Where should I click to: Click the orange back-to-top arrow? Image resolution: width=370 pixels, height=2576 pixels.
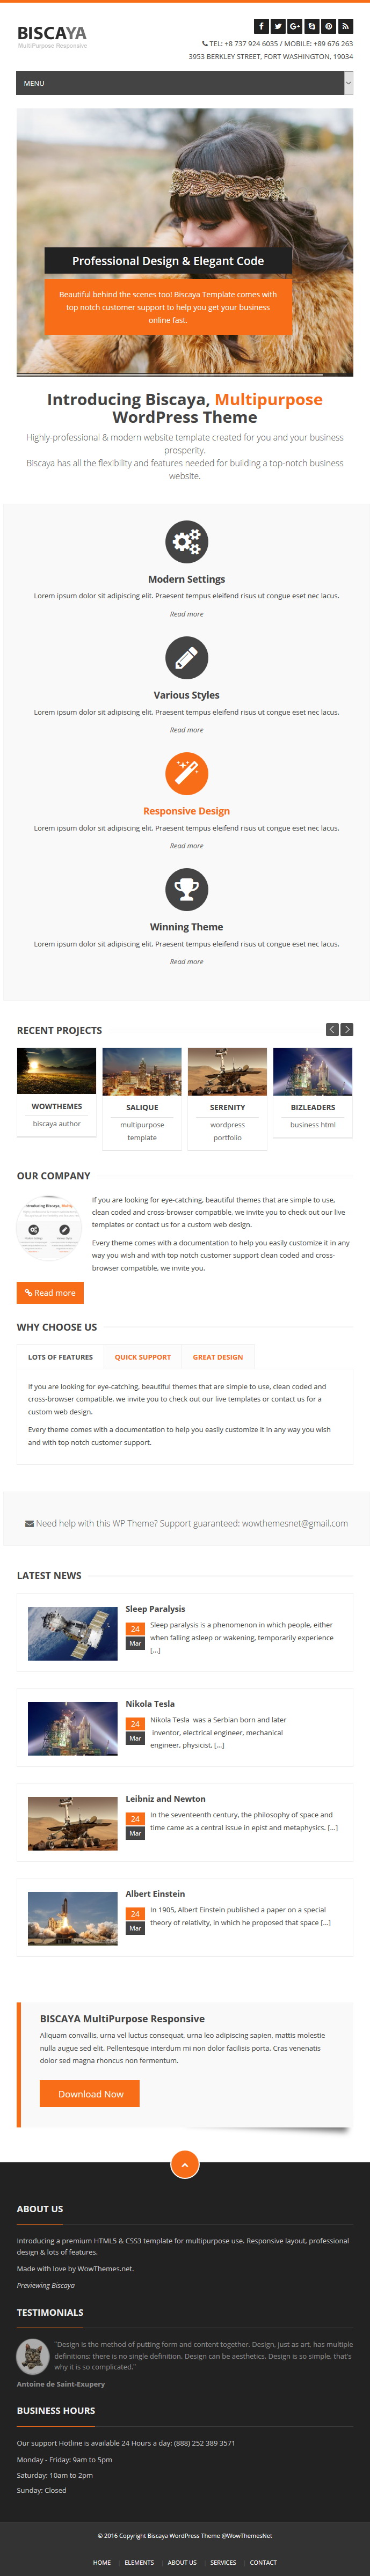(184, 2164)
